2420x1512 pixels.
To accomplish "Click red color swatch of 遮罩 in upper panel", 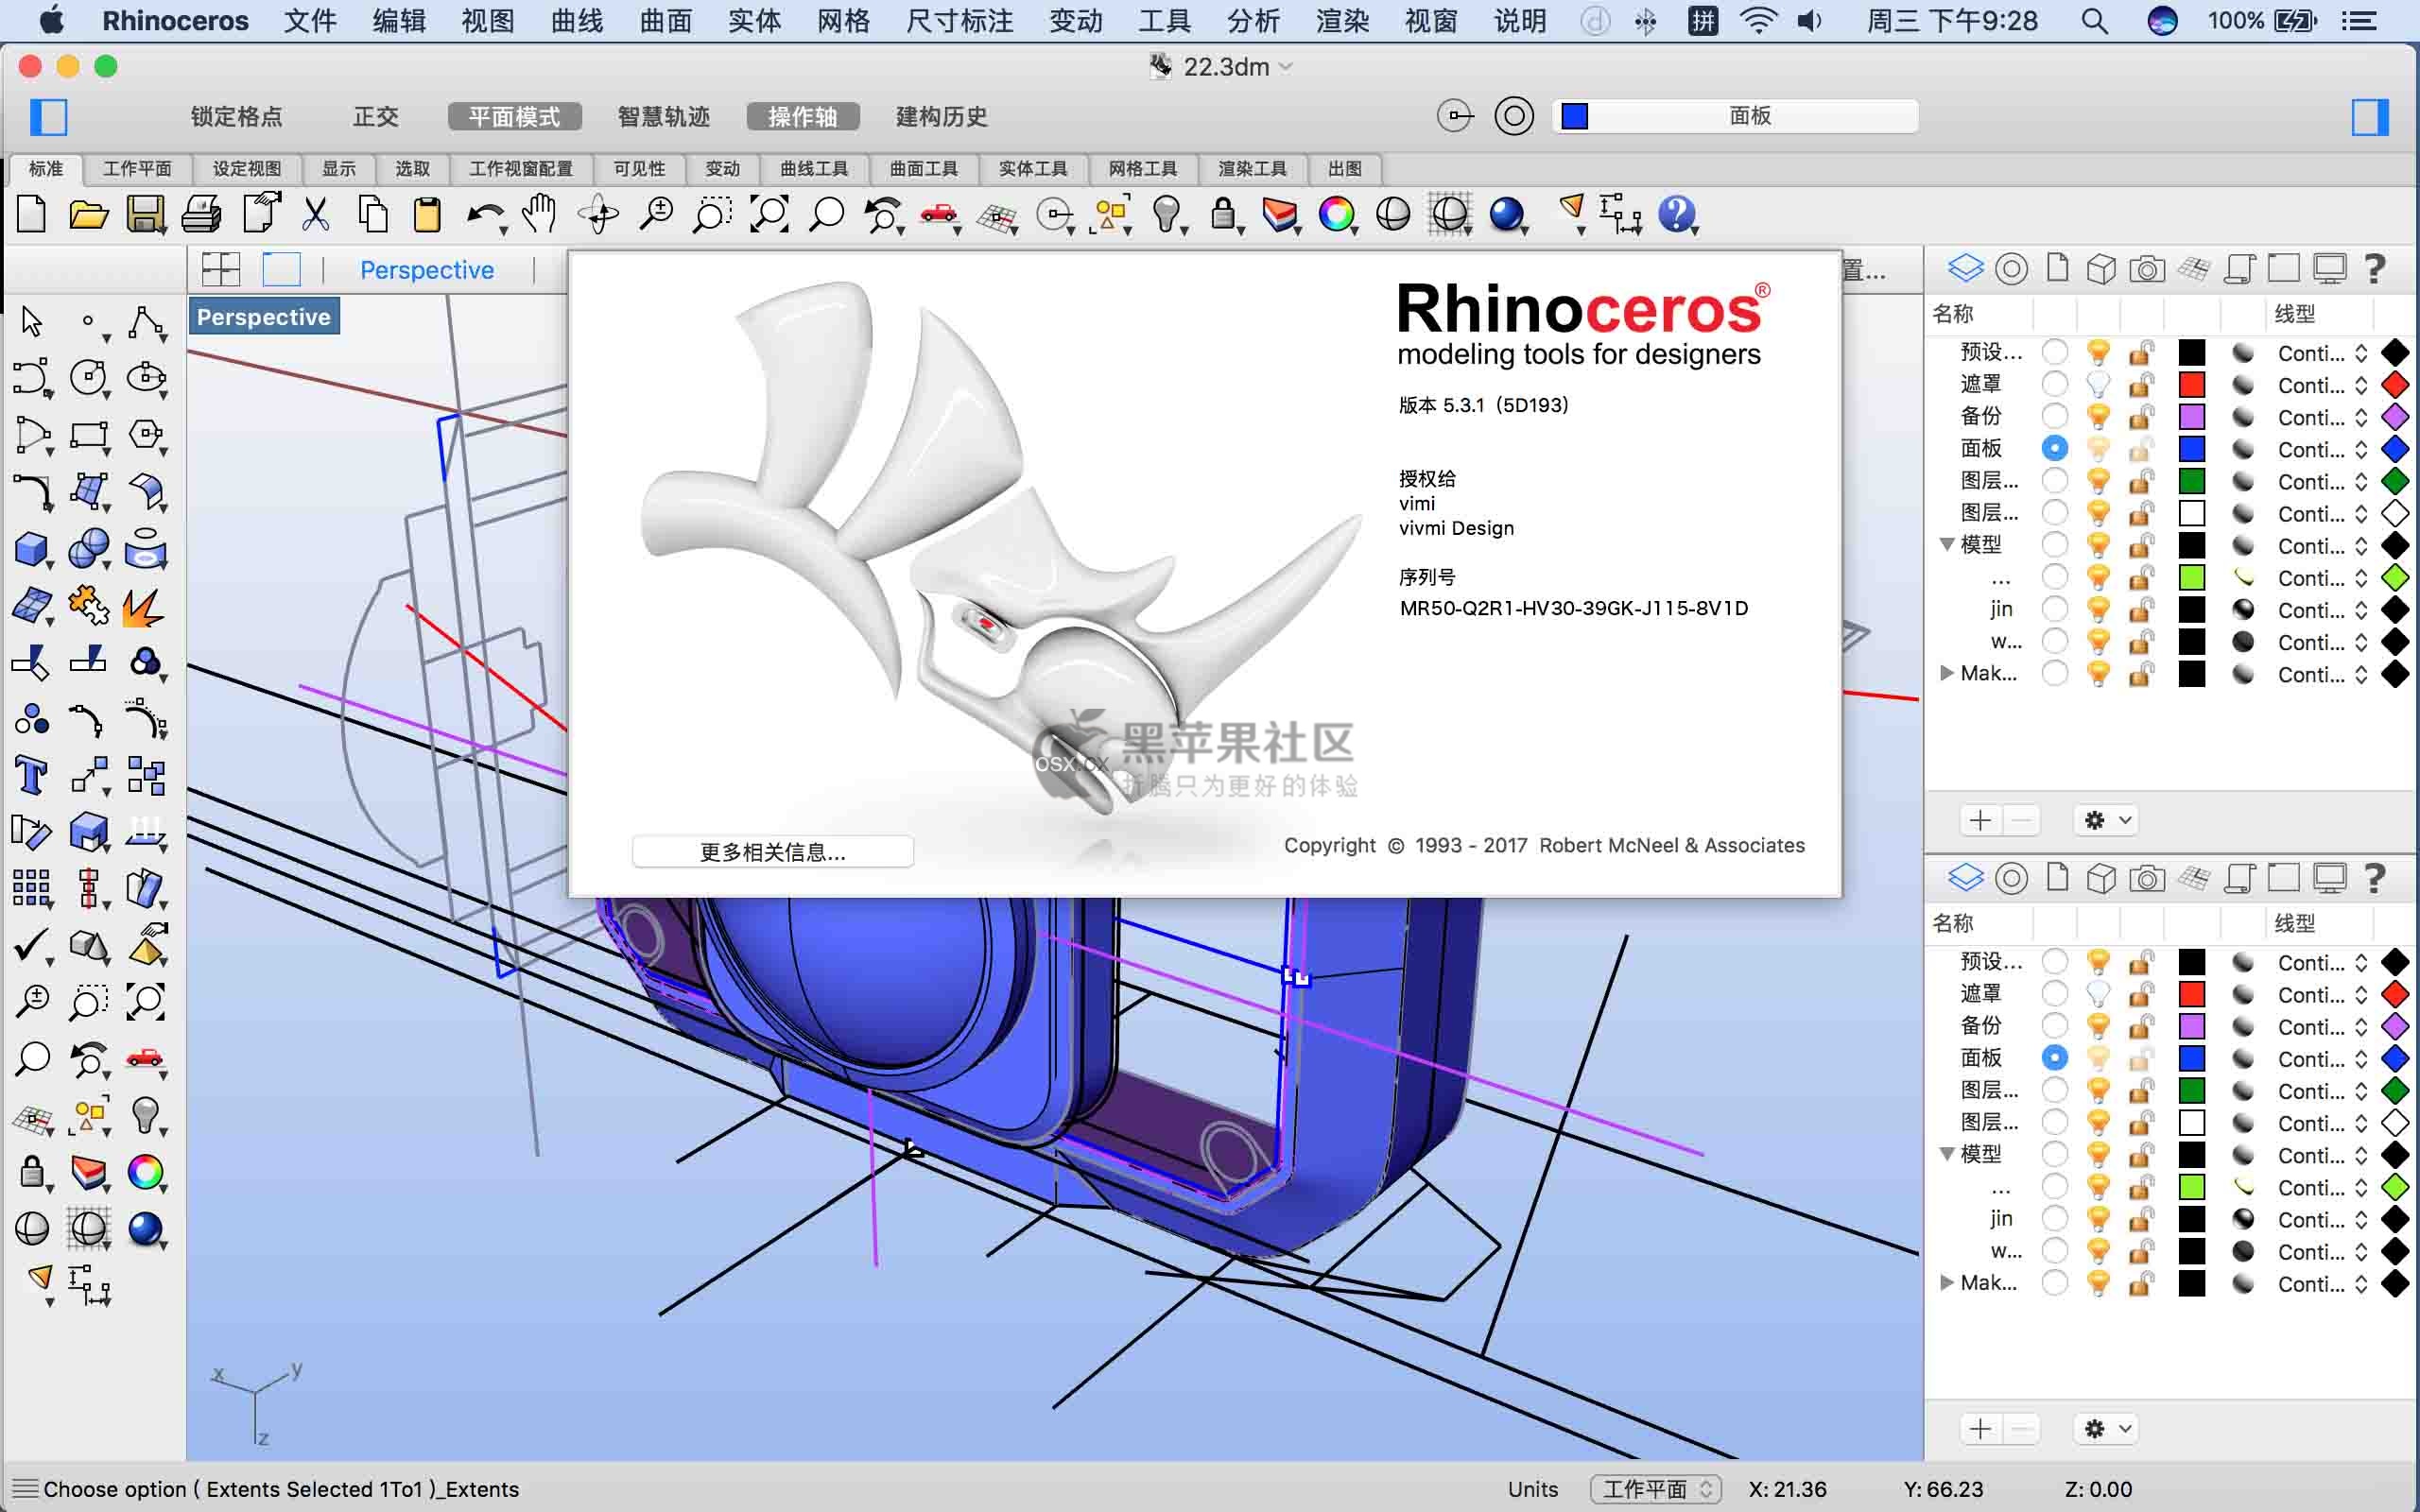I will (2191, 384).
